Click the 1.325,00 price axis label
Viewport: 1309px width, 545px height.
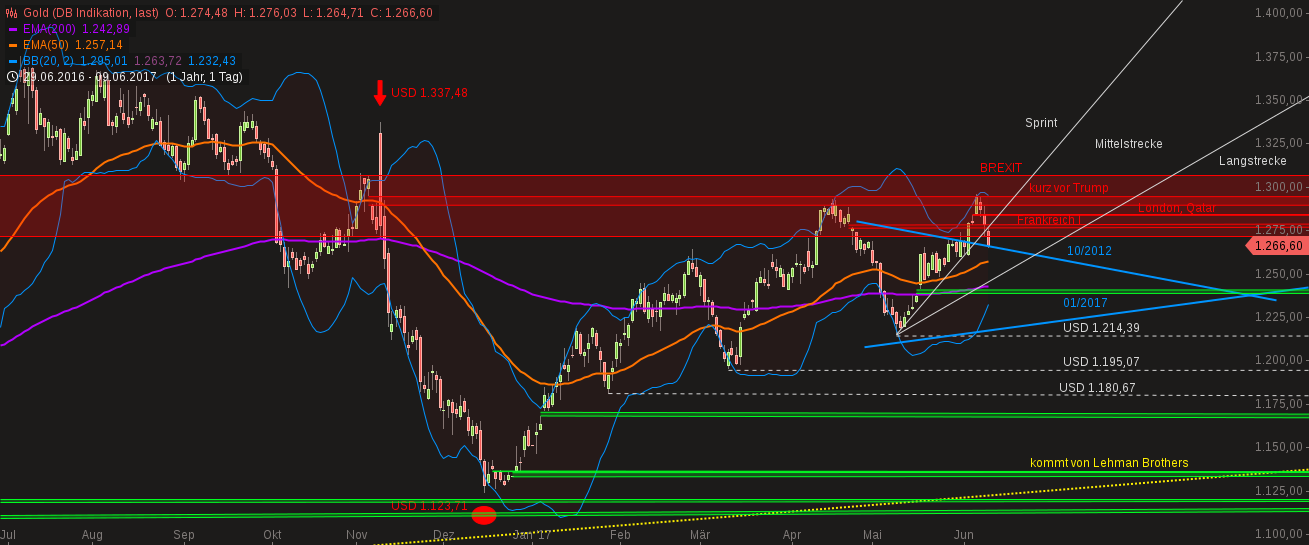1281,144
